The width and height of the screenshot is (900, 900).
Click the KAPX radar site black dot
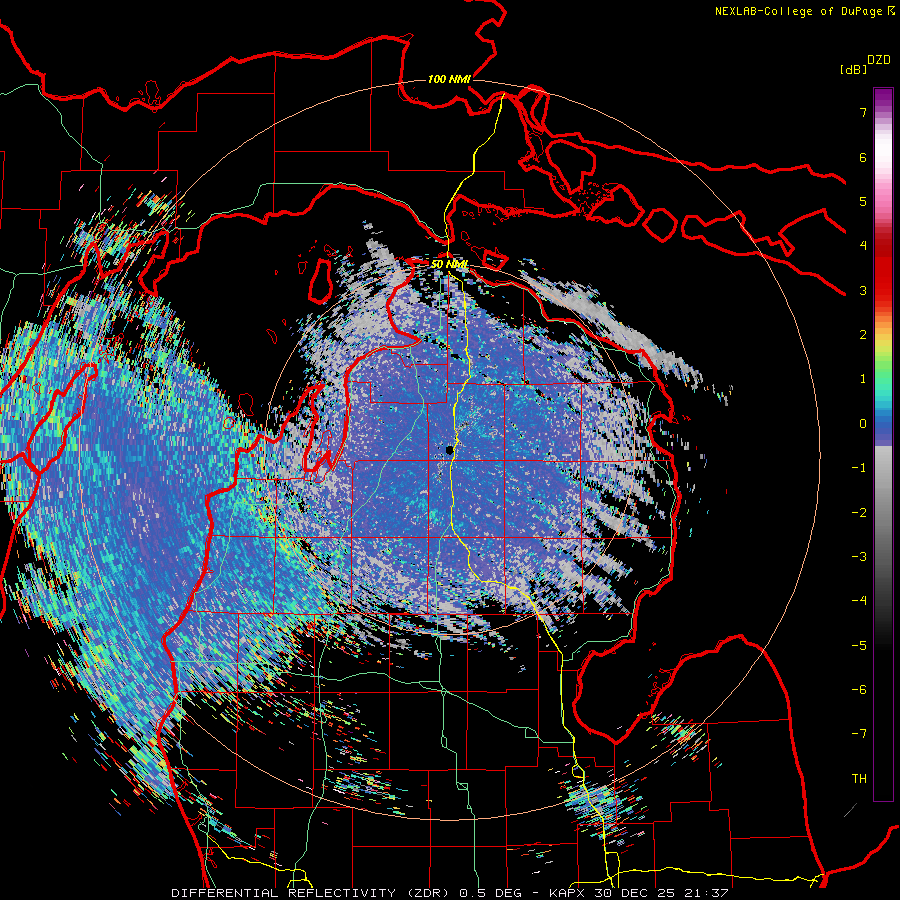pyautogui.click(x=450, y=451)
